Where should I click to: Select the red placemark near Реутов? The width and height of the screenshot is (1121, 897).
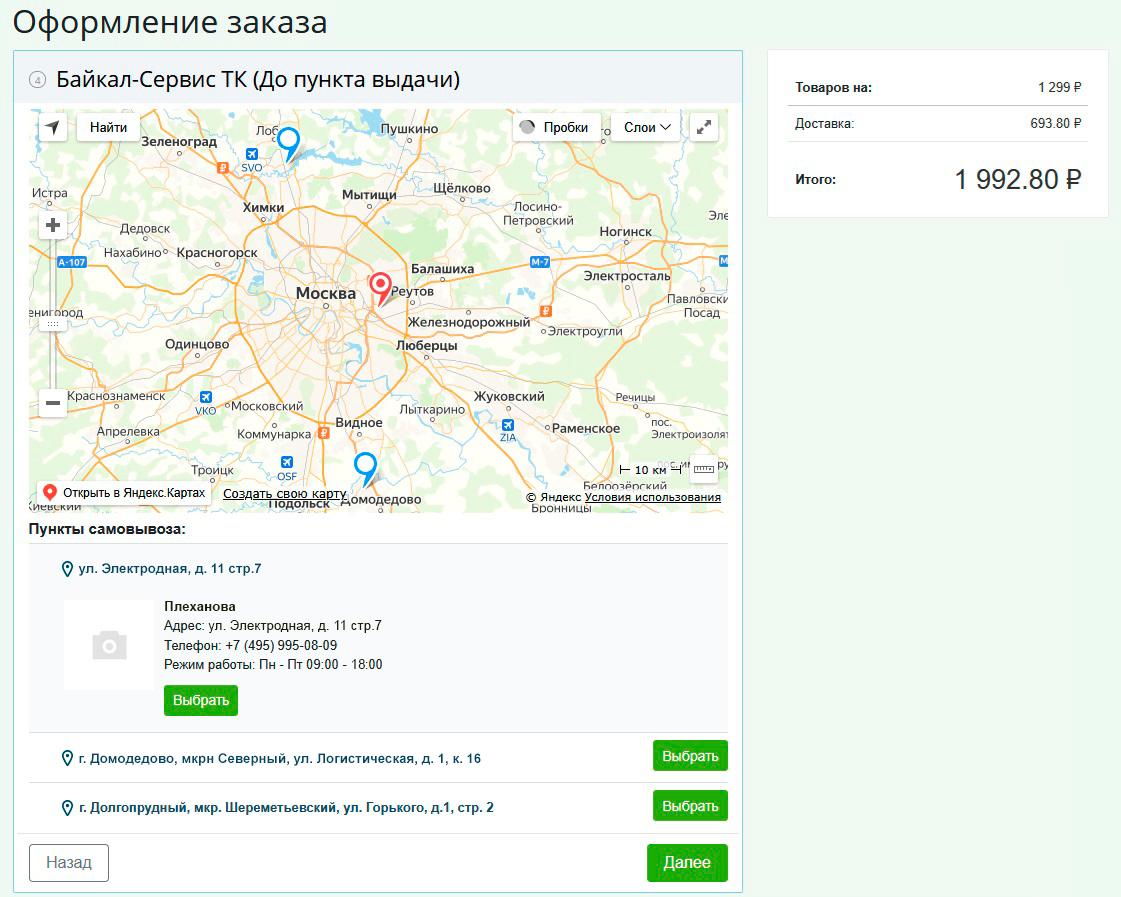point(380,288)
